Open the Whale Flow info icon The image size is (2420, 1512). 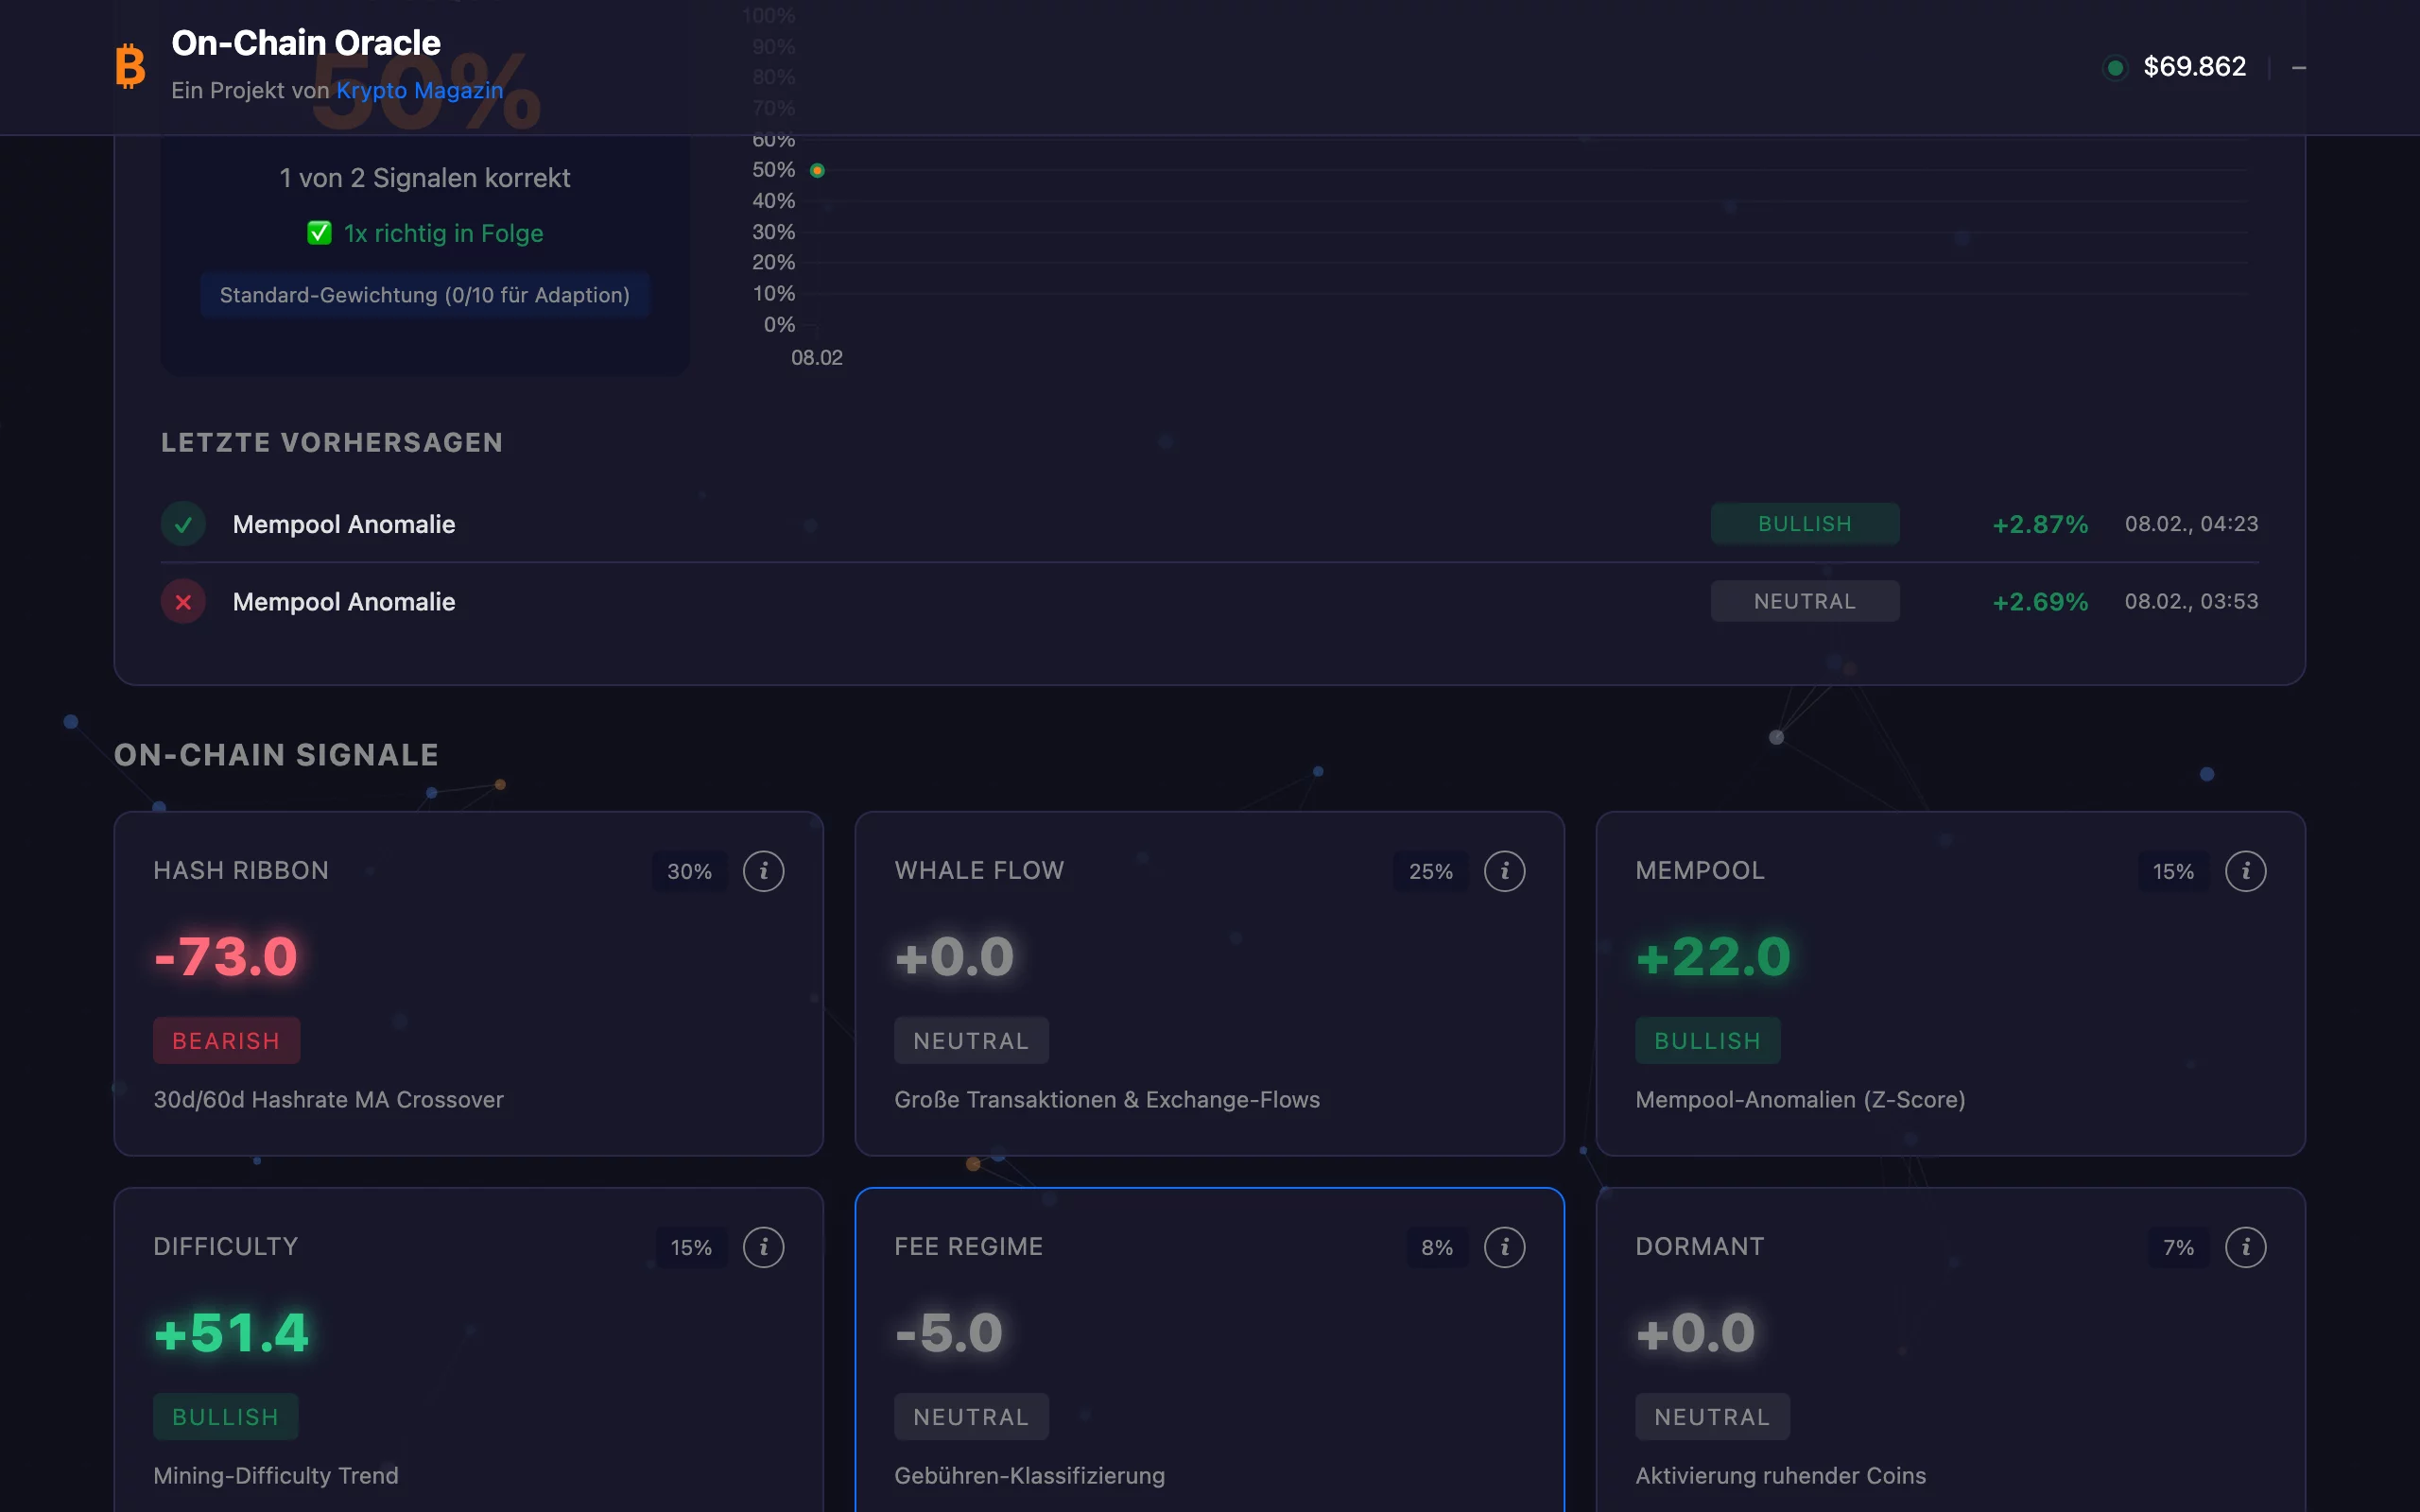click(1504, 871)
